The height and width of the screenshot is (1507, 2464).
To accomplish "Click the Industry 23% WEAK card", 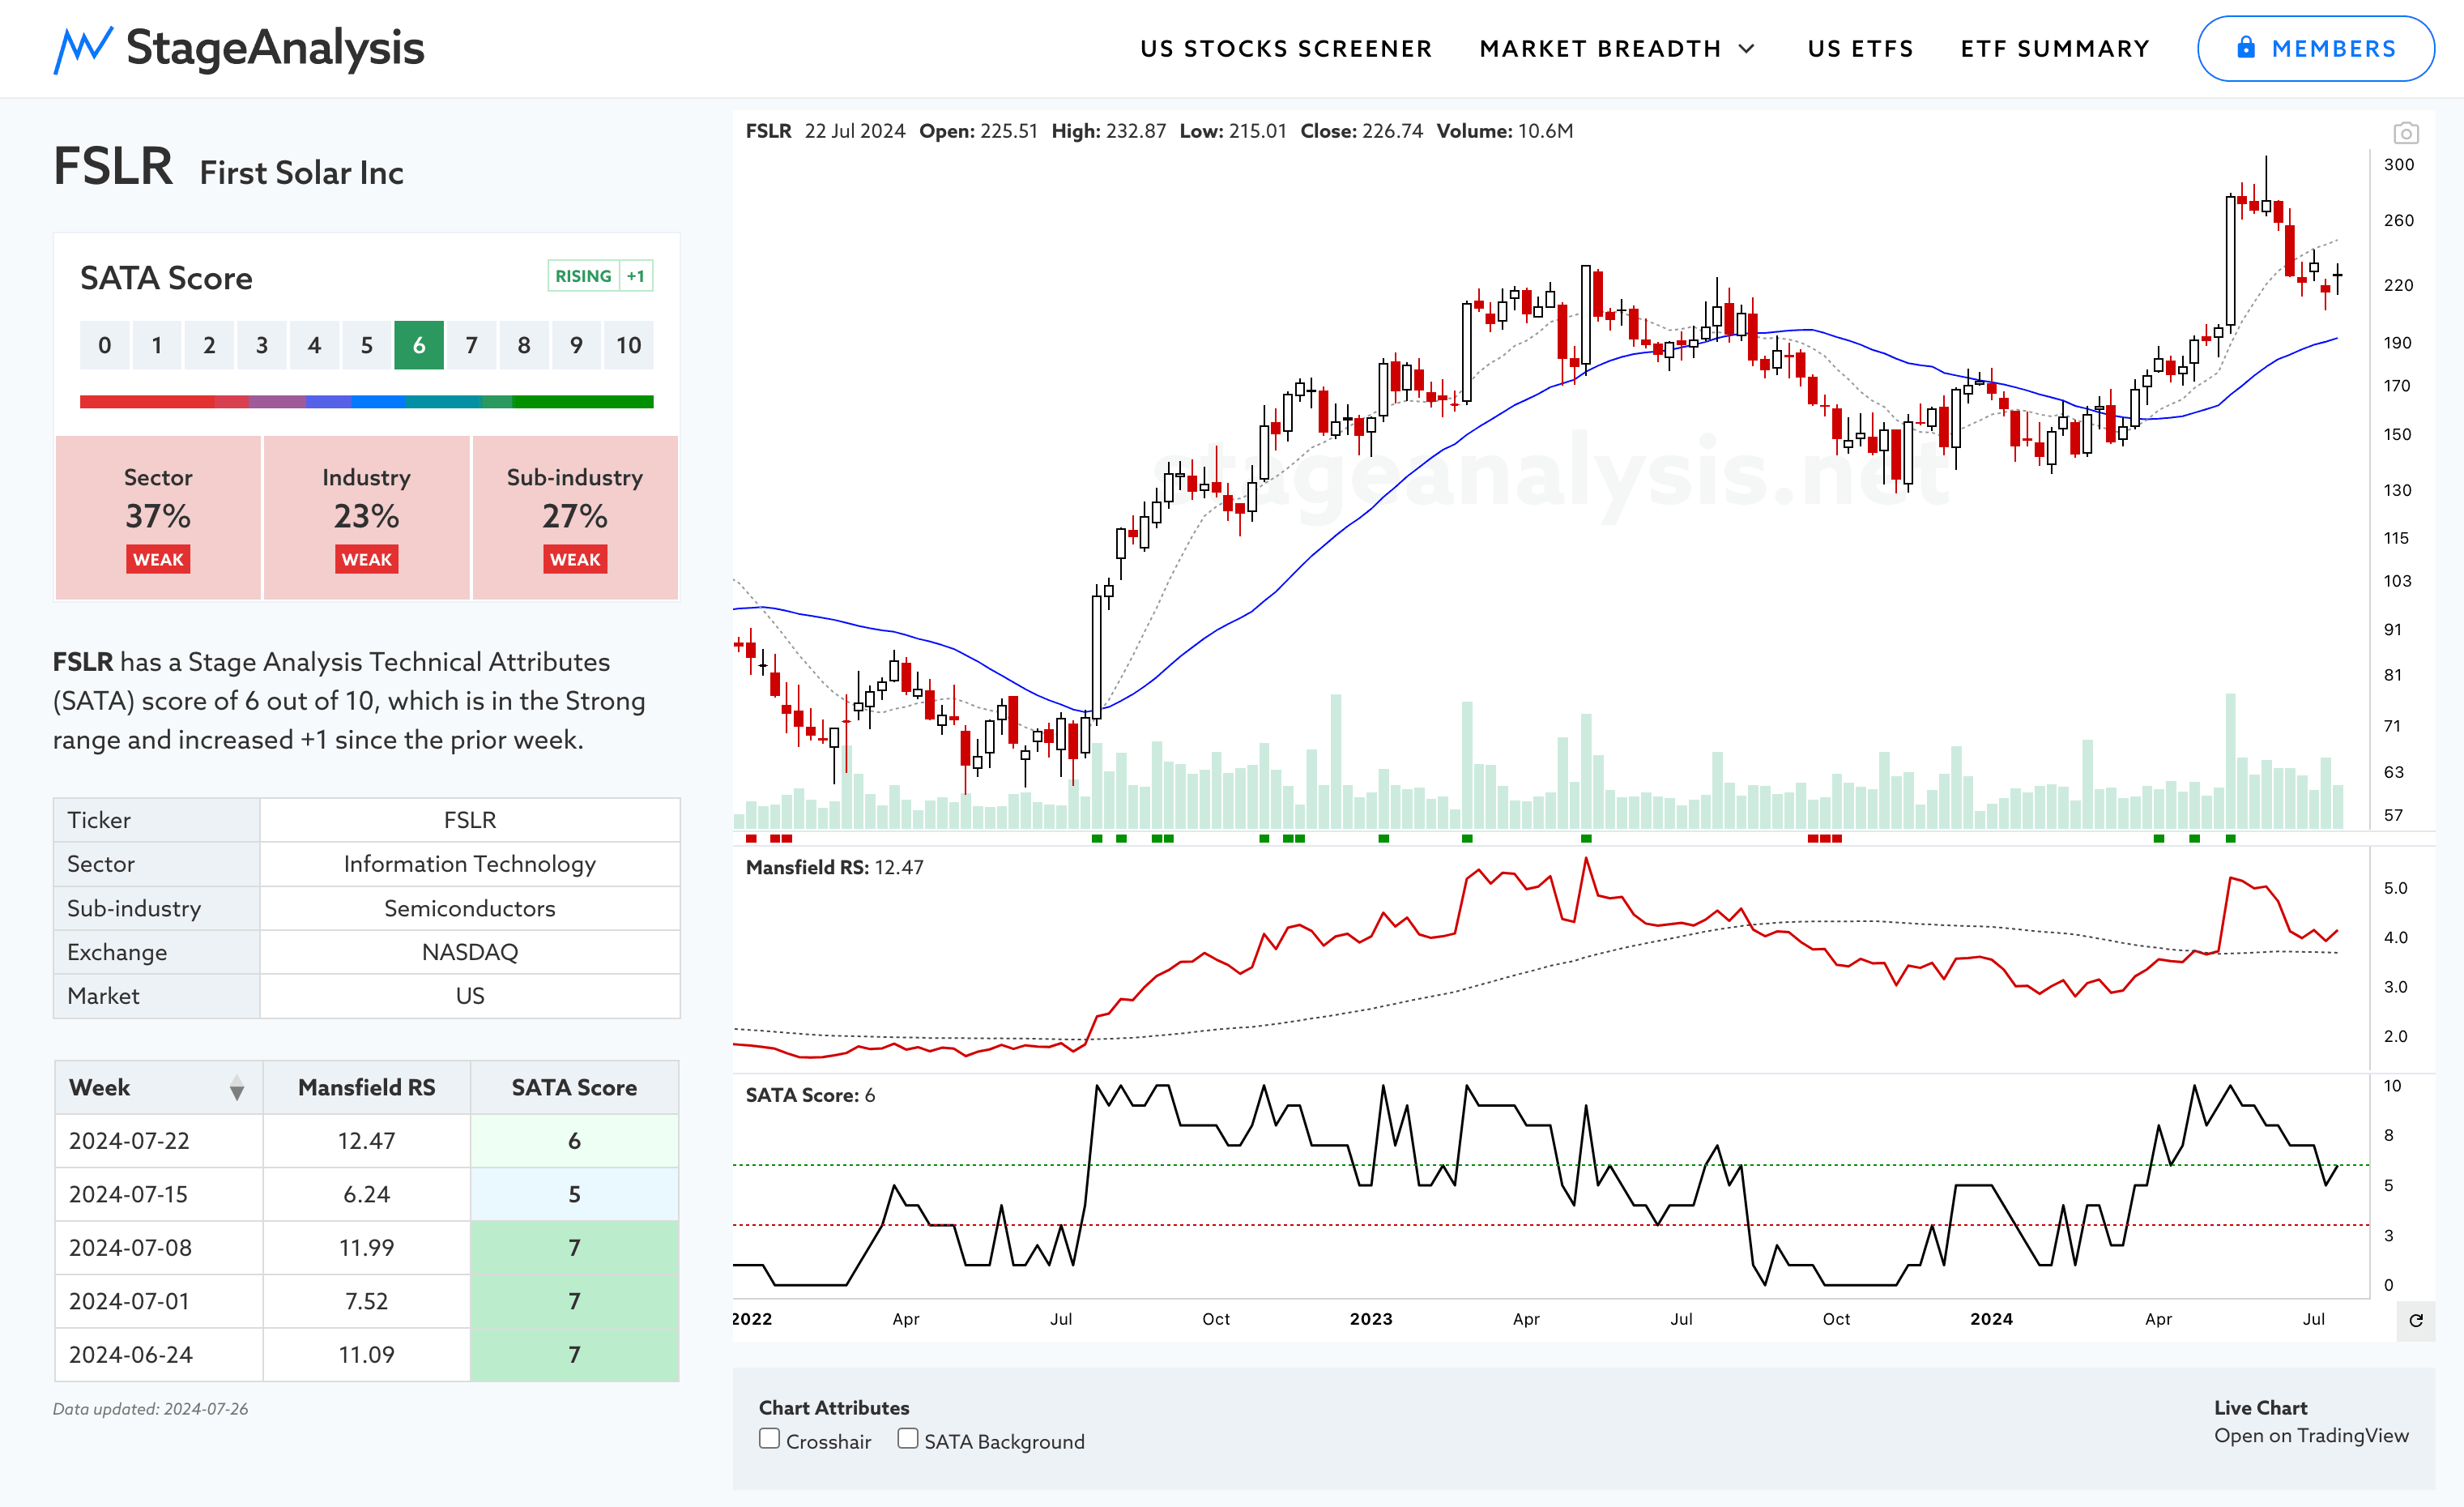I will click(366, 518).
